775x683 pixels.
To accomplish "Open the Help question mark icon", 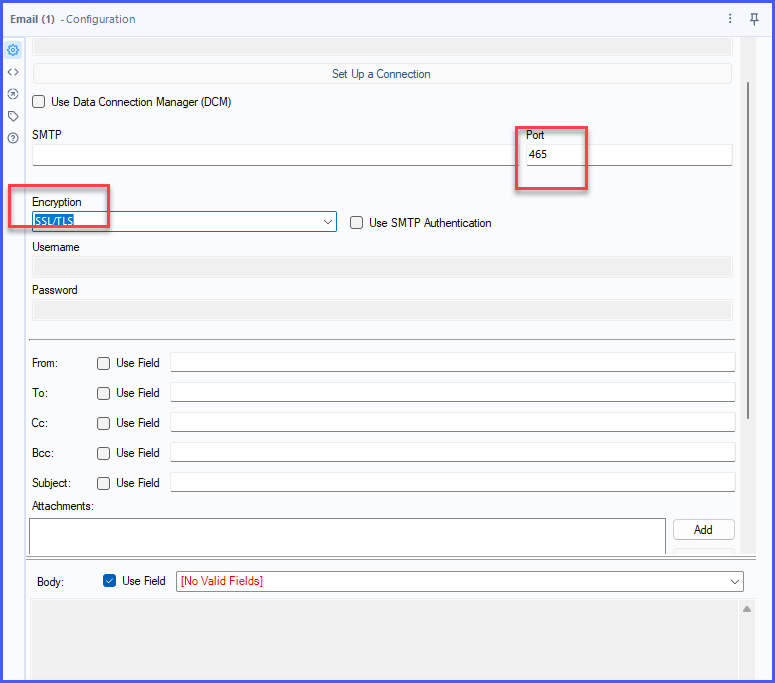I will point(13,138).
